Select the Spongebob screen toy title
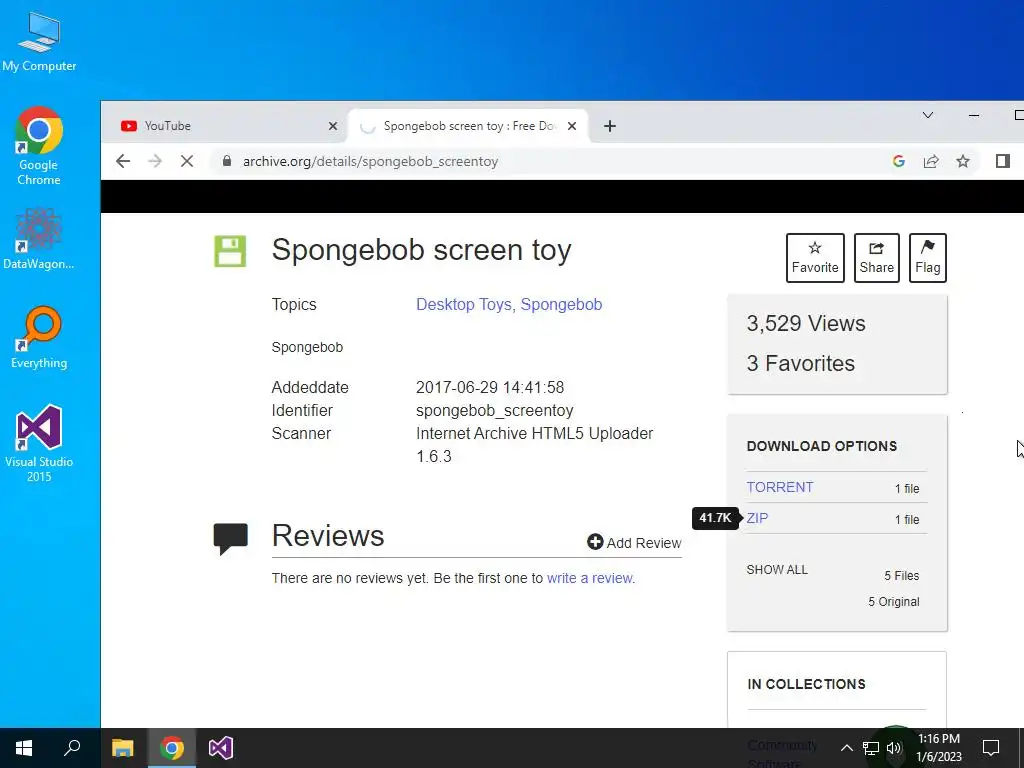Viewport: 1024px width, 768px height. click(421, 250)
